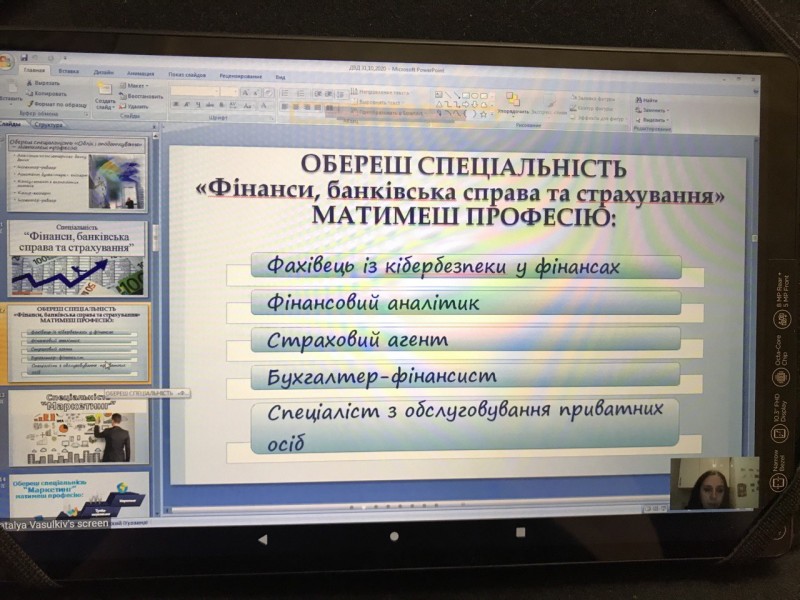Click Формат по образцу format painter

(59, 104)
